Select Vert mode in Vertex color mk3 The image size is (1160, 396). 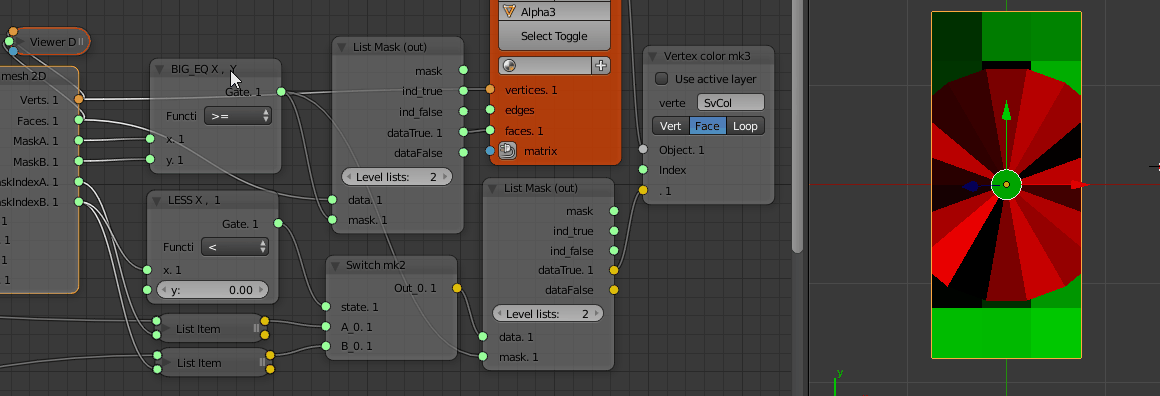[x=670, y=126]
